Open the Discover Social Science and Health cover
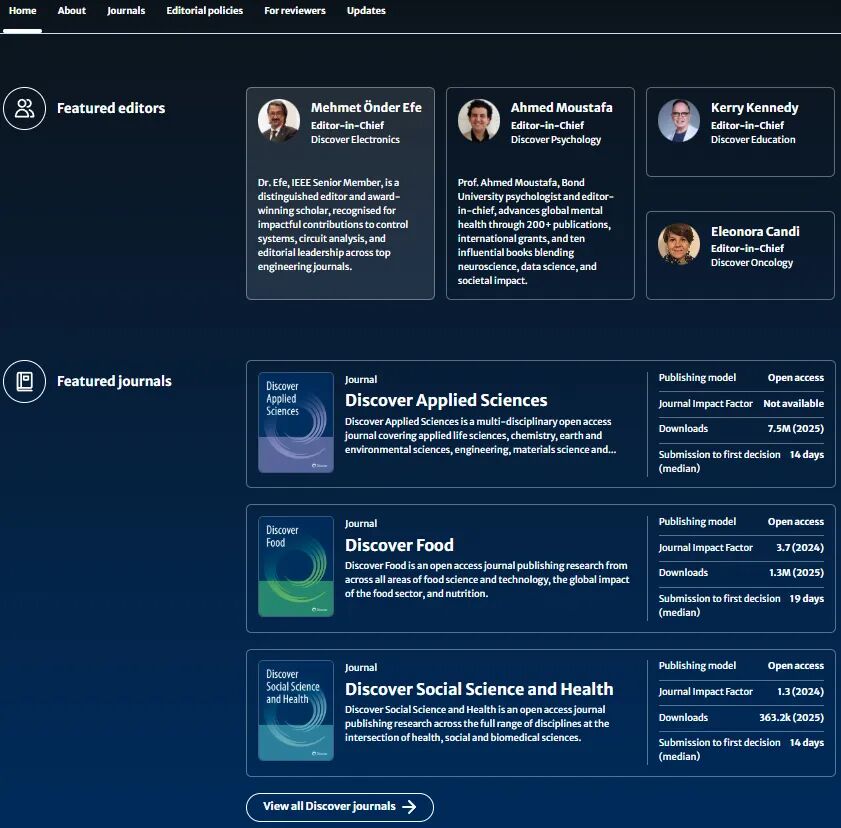841x828 pixels. click(x=296, y=711)
